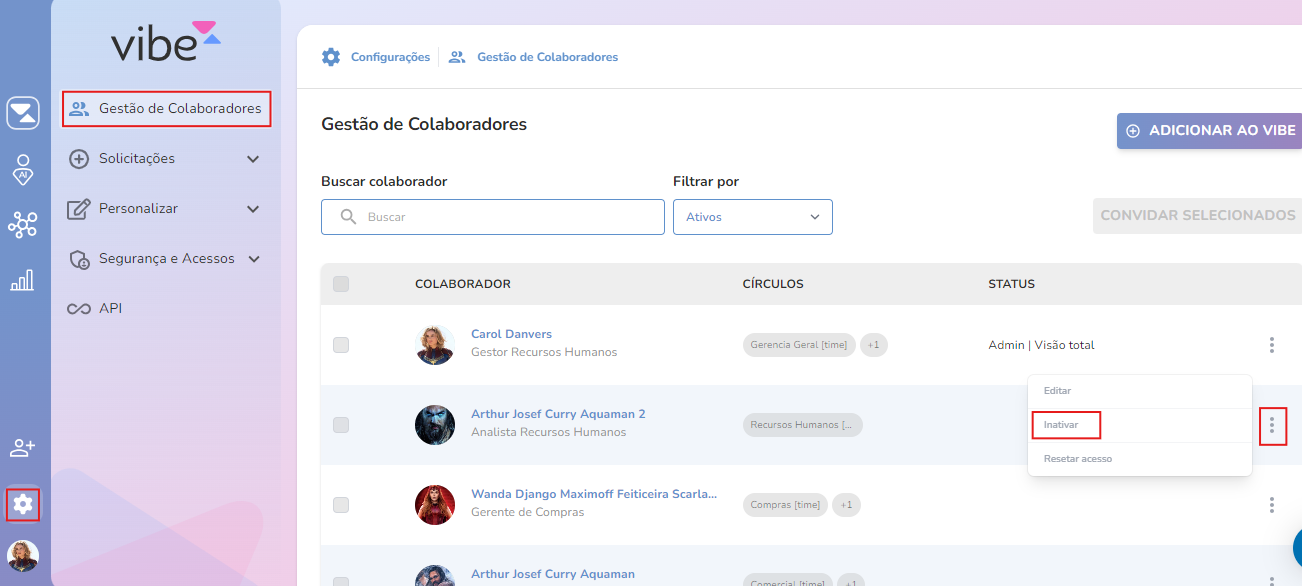Click the Buscar colaborador search field

[x=493, y=217]
